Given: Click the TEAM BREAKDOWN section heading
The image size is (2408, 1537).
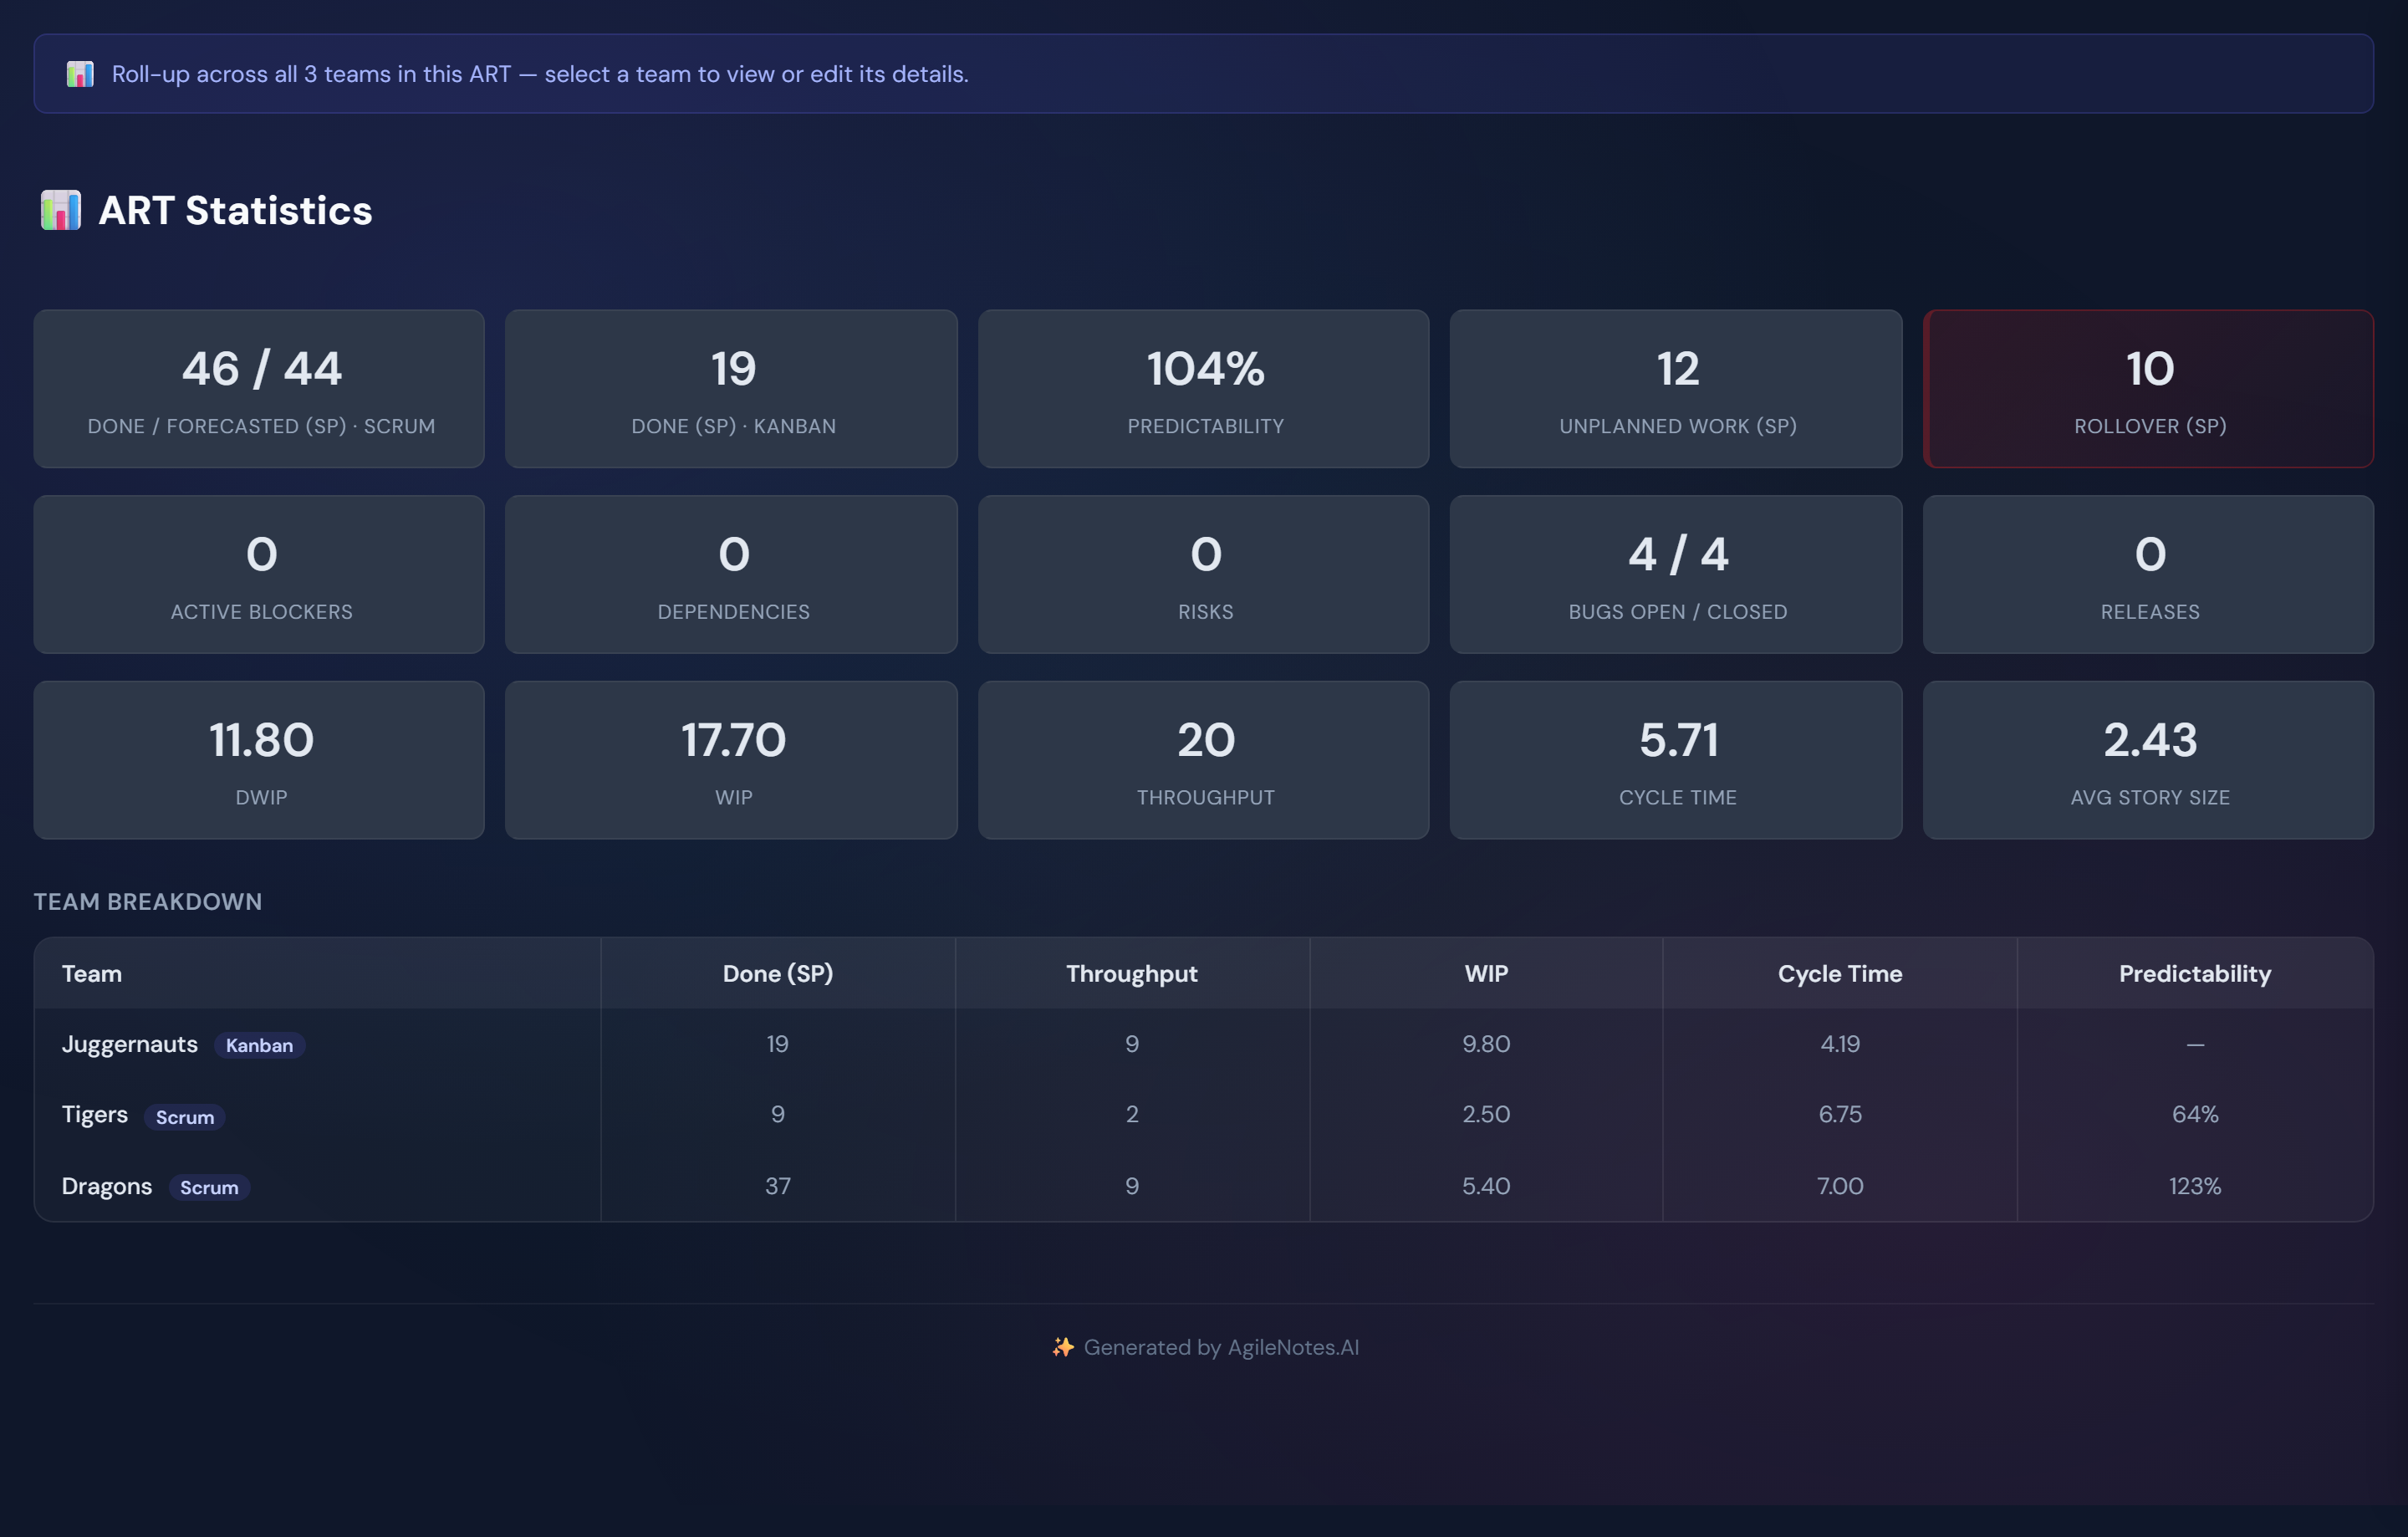Looking at the screenshot, I should (148, 902).
